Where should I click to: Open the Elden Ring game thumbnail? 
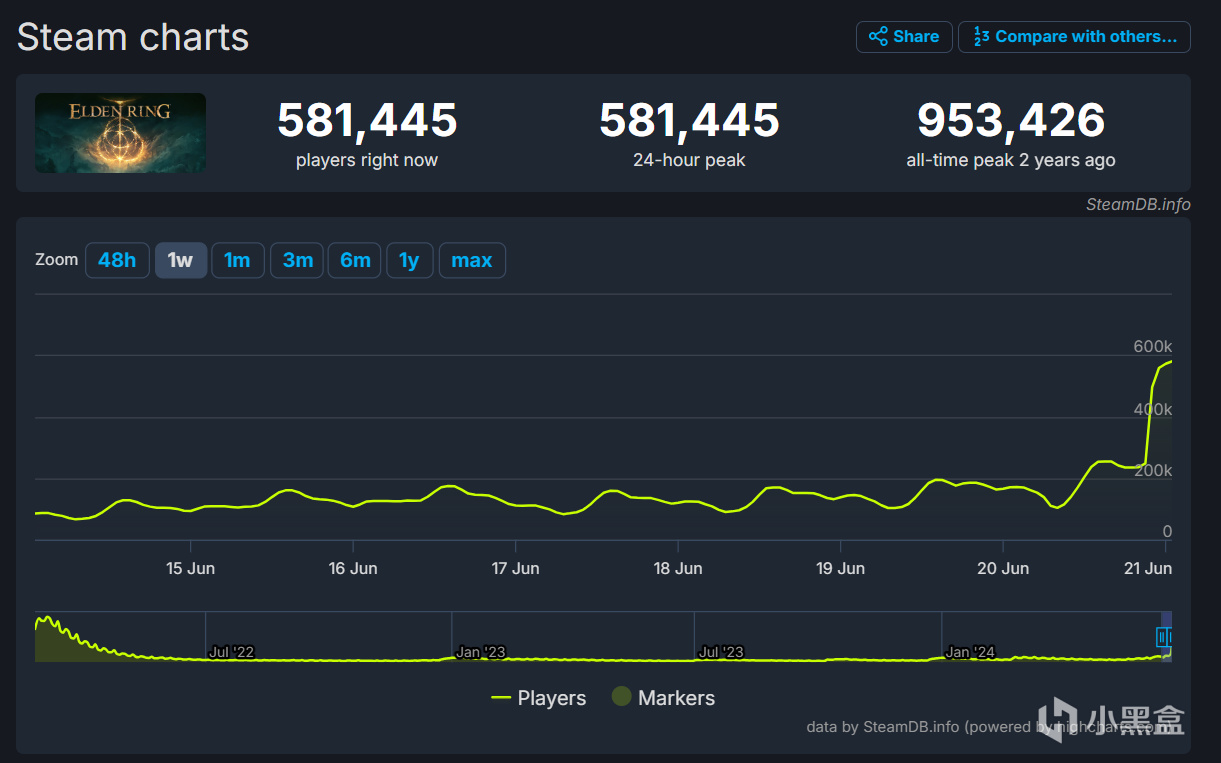121,133
